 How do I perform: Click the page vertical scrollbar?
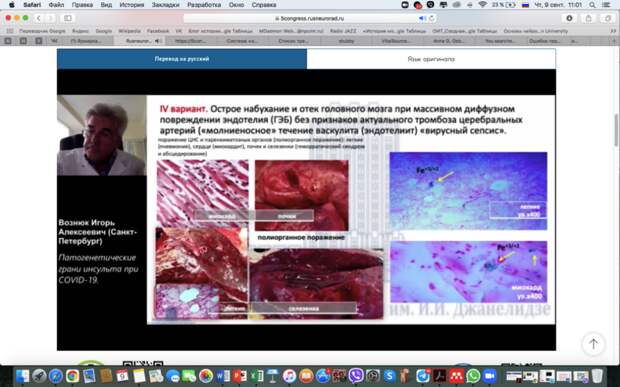[616, 130]
